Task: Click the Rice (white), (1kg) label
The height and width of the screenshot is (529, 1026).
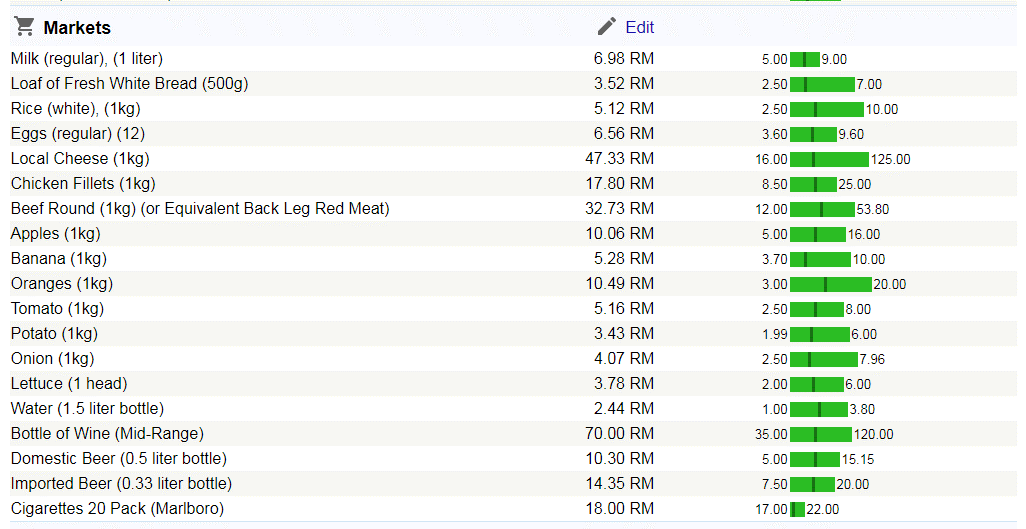Action: 76,109
